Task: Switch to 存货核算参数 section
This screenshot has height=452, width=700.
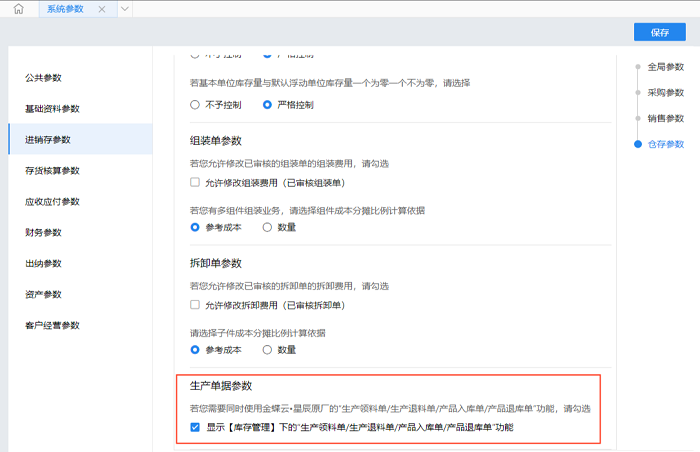Action: click(x=52, y=170)
